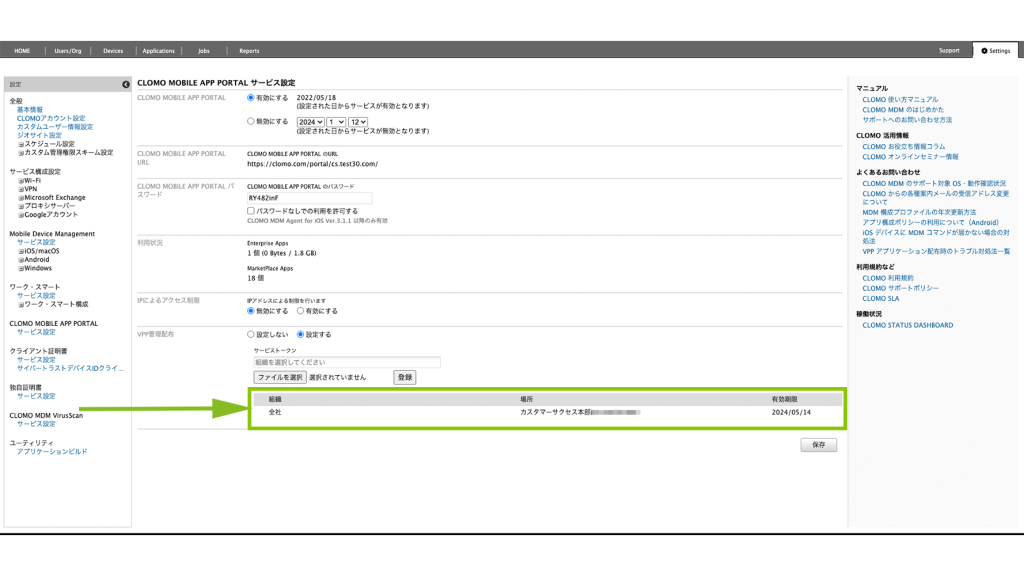Open CLOMO お役立ち情報コラム
1024x576 pixels.
coord(904,147)
